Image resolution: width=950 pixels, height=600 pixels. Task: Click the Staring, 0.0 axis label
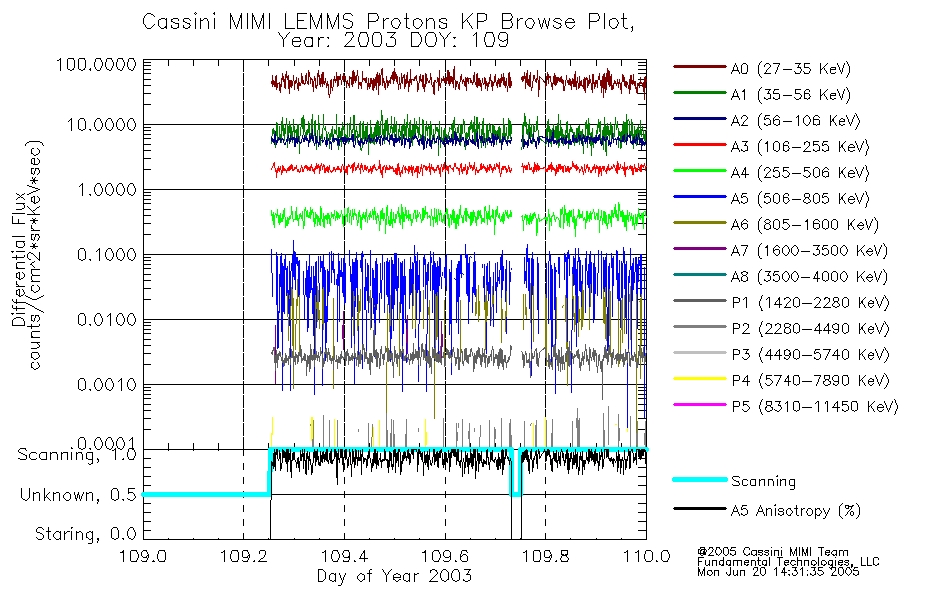pyautogui.click(x=85, y=534)
